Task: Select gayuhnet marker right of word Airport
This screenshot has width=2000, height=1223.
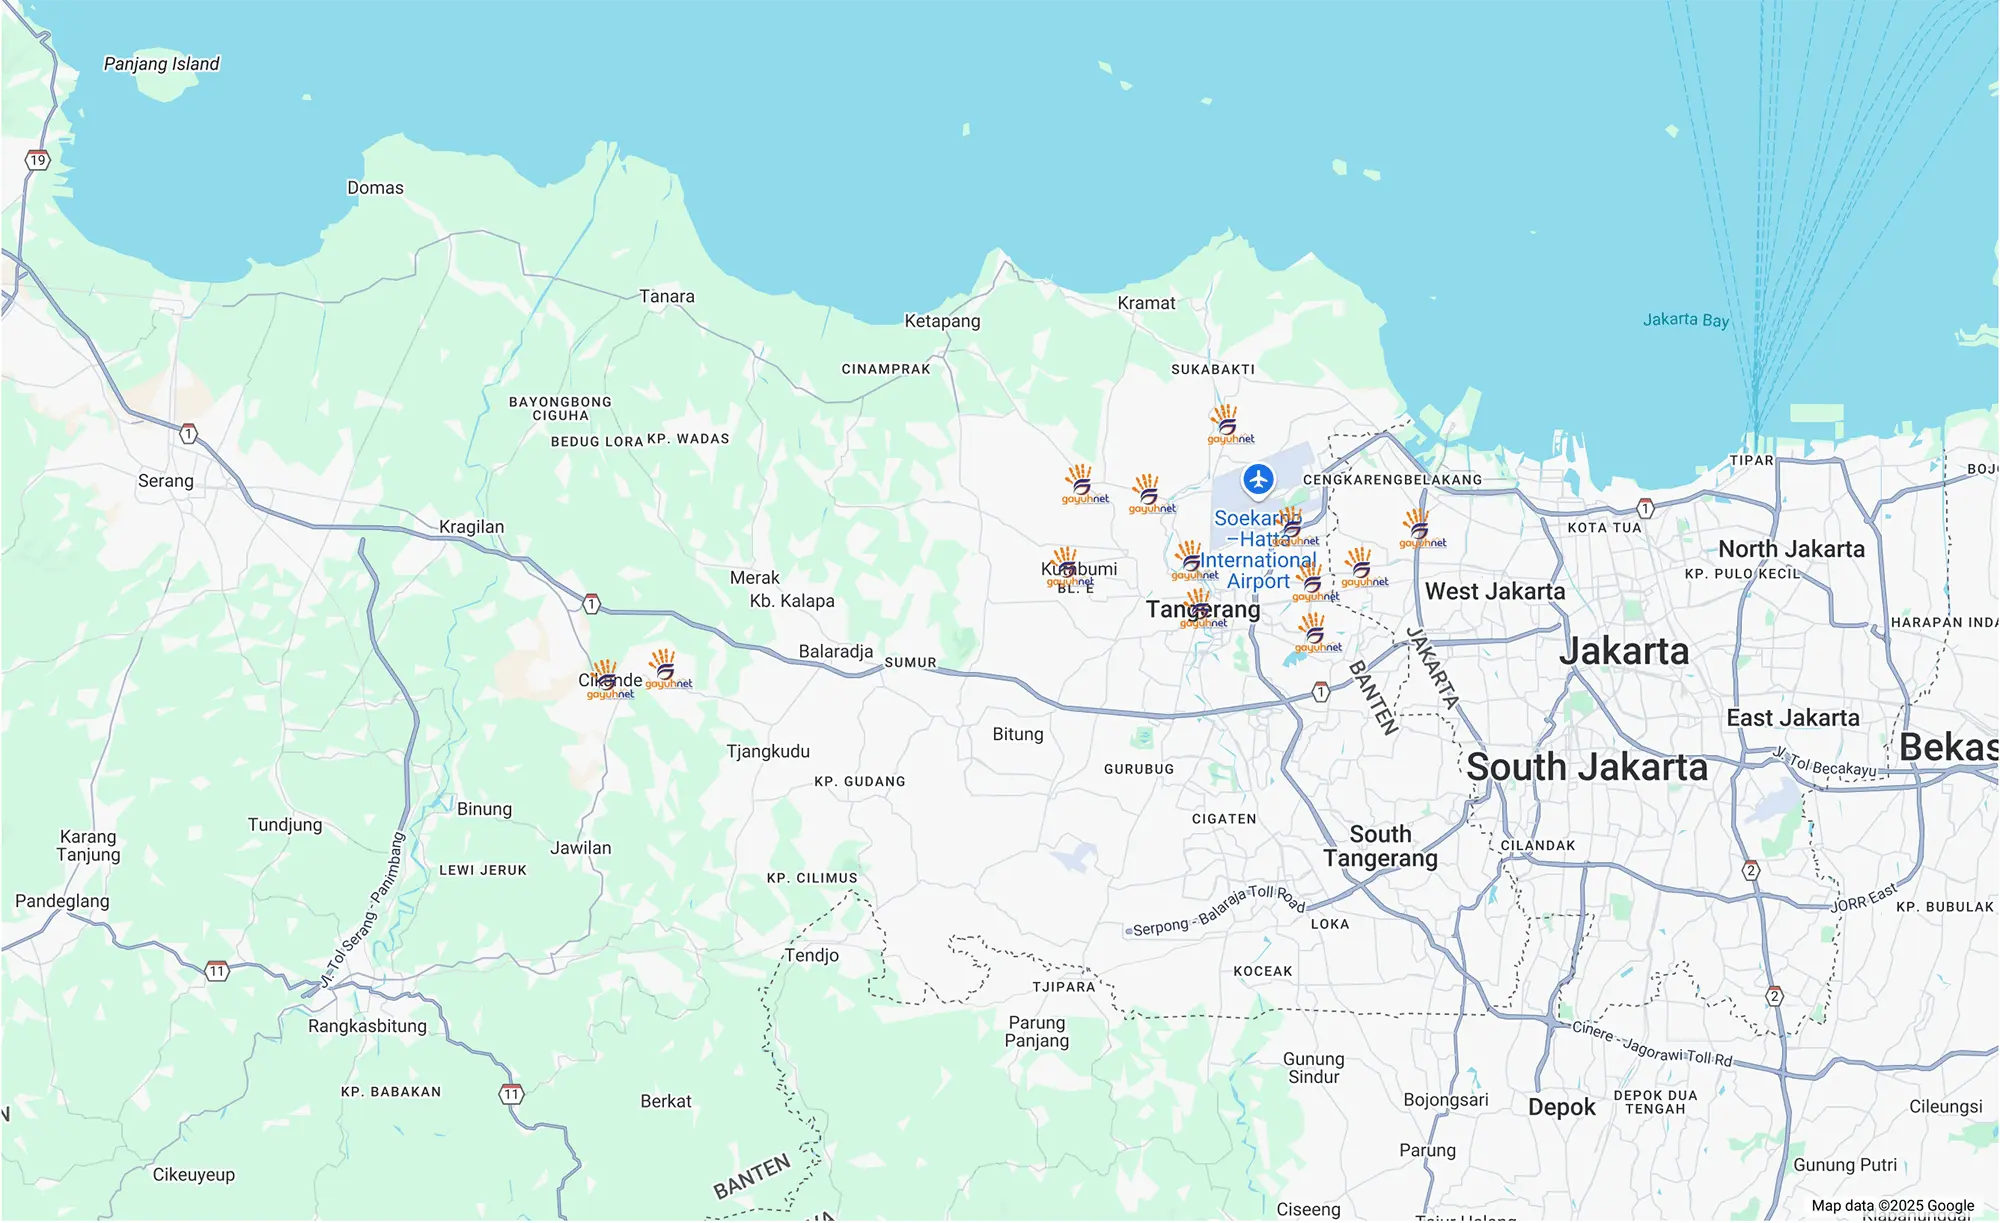Action: [1315, 582]
